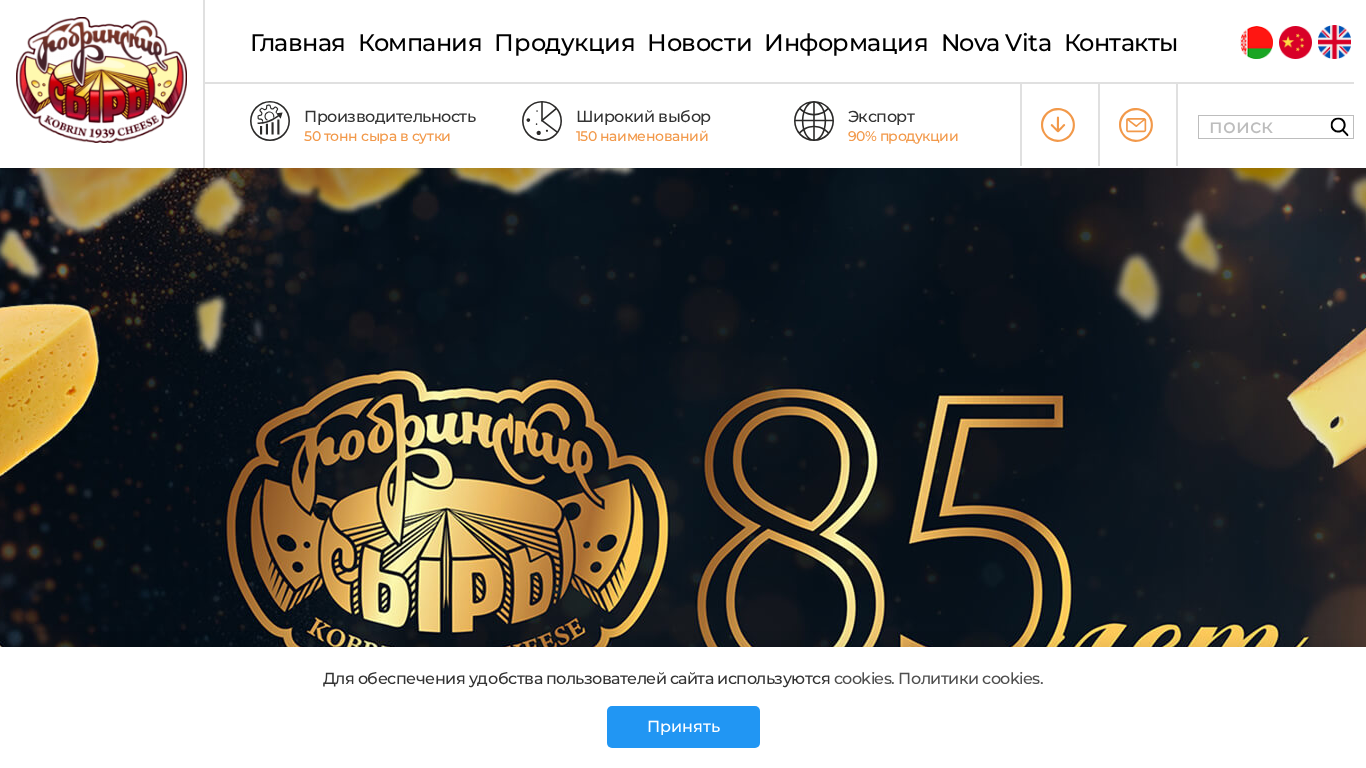Open the Контакты page
This screenshot has height=768, width=1366.
1121,43
